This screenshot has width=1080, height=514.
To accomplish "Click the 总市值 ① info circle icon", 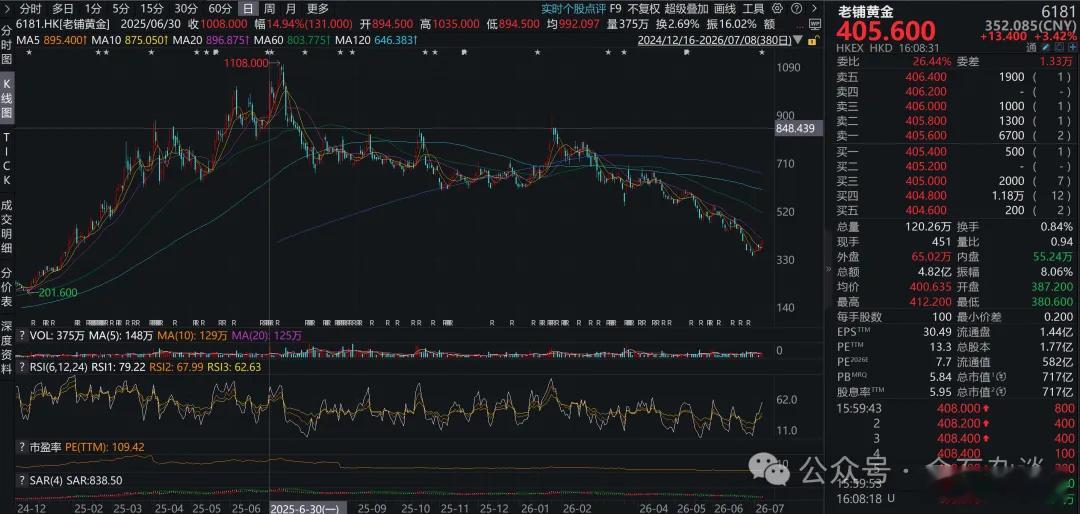I will tap(1000, 377).
